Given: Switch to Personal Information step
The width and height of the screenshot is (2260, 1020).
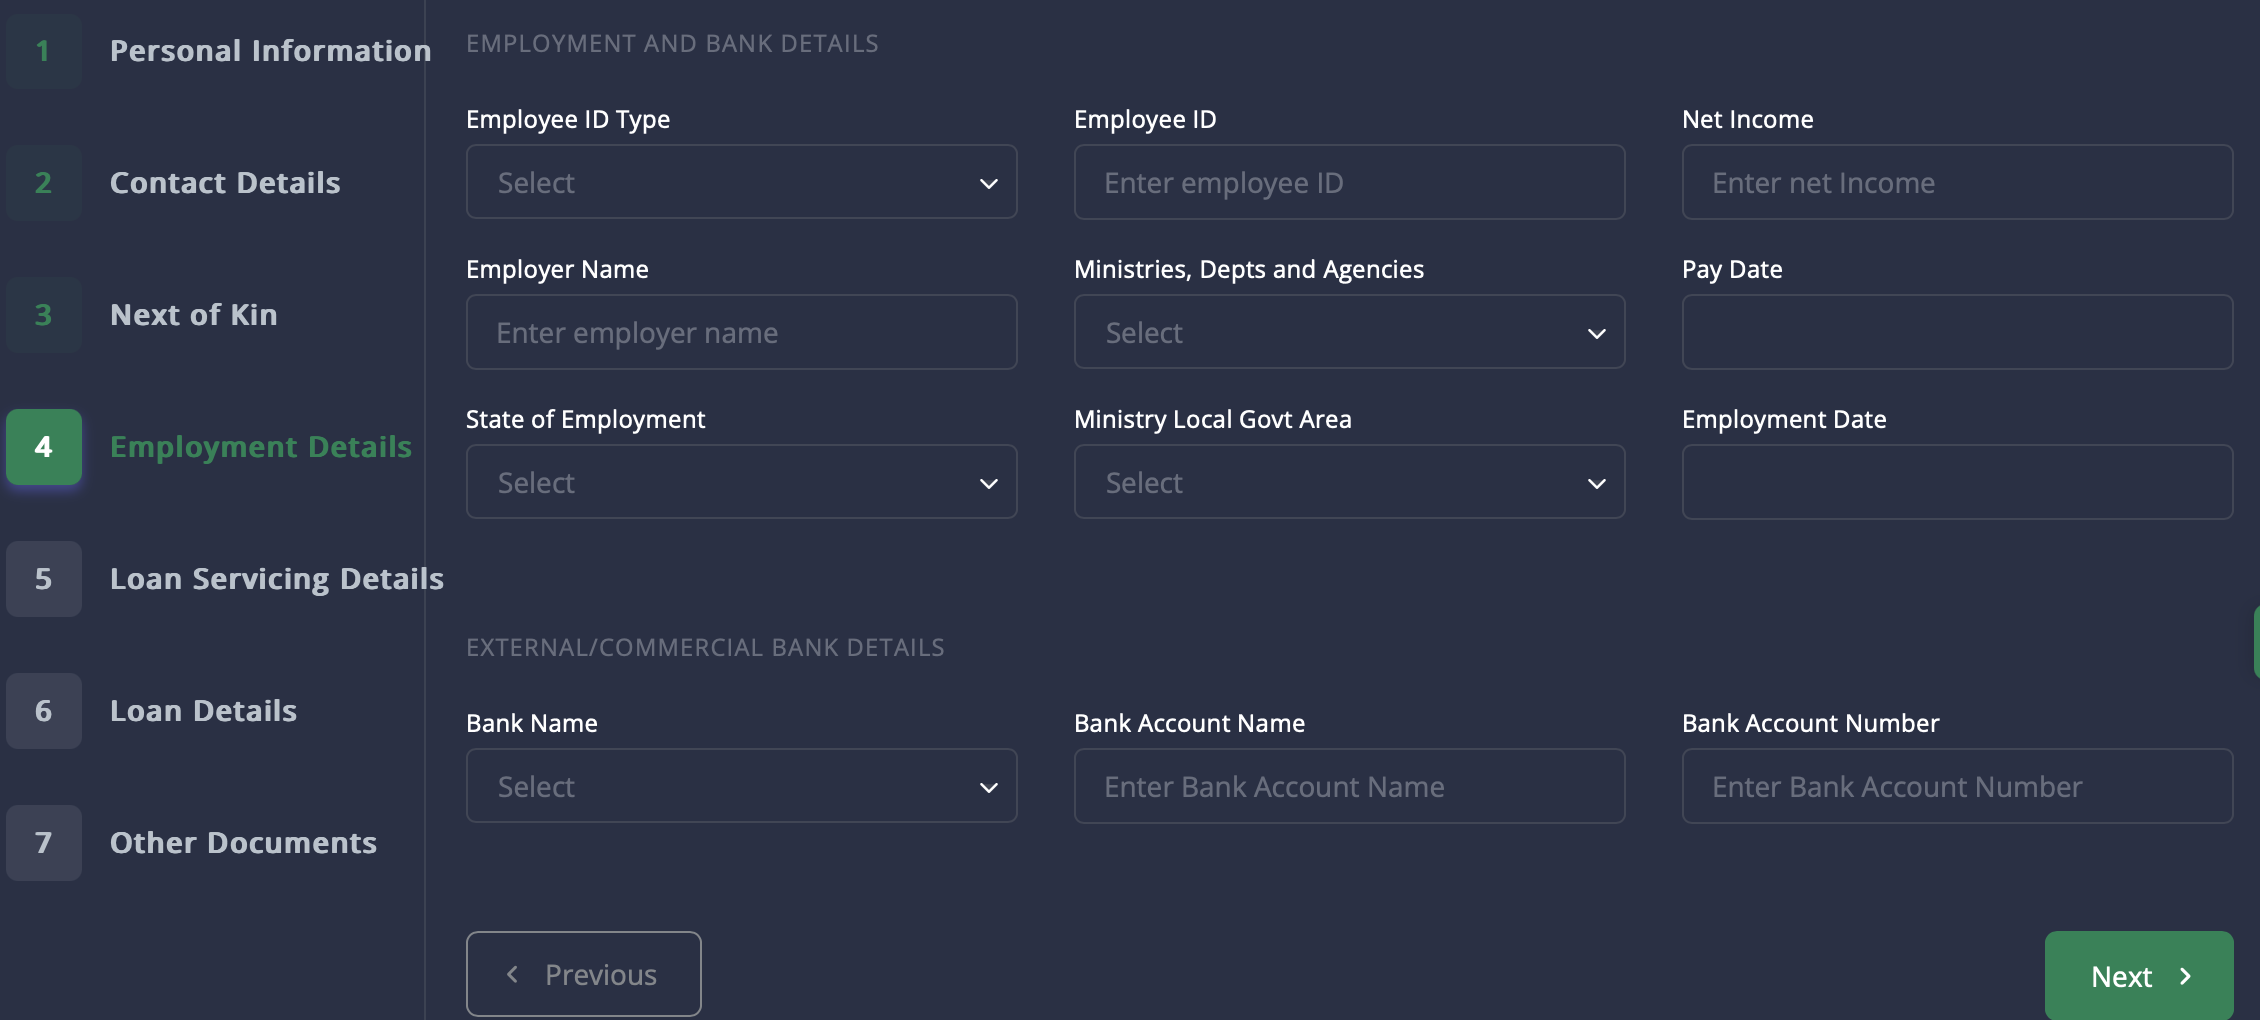Looking at the screenshot, I should coord(270,51).
